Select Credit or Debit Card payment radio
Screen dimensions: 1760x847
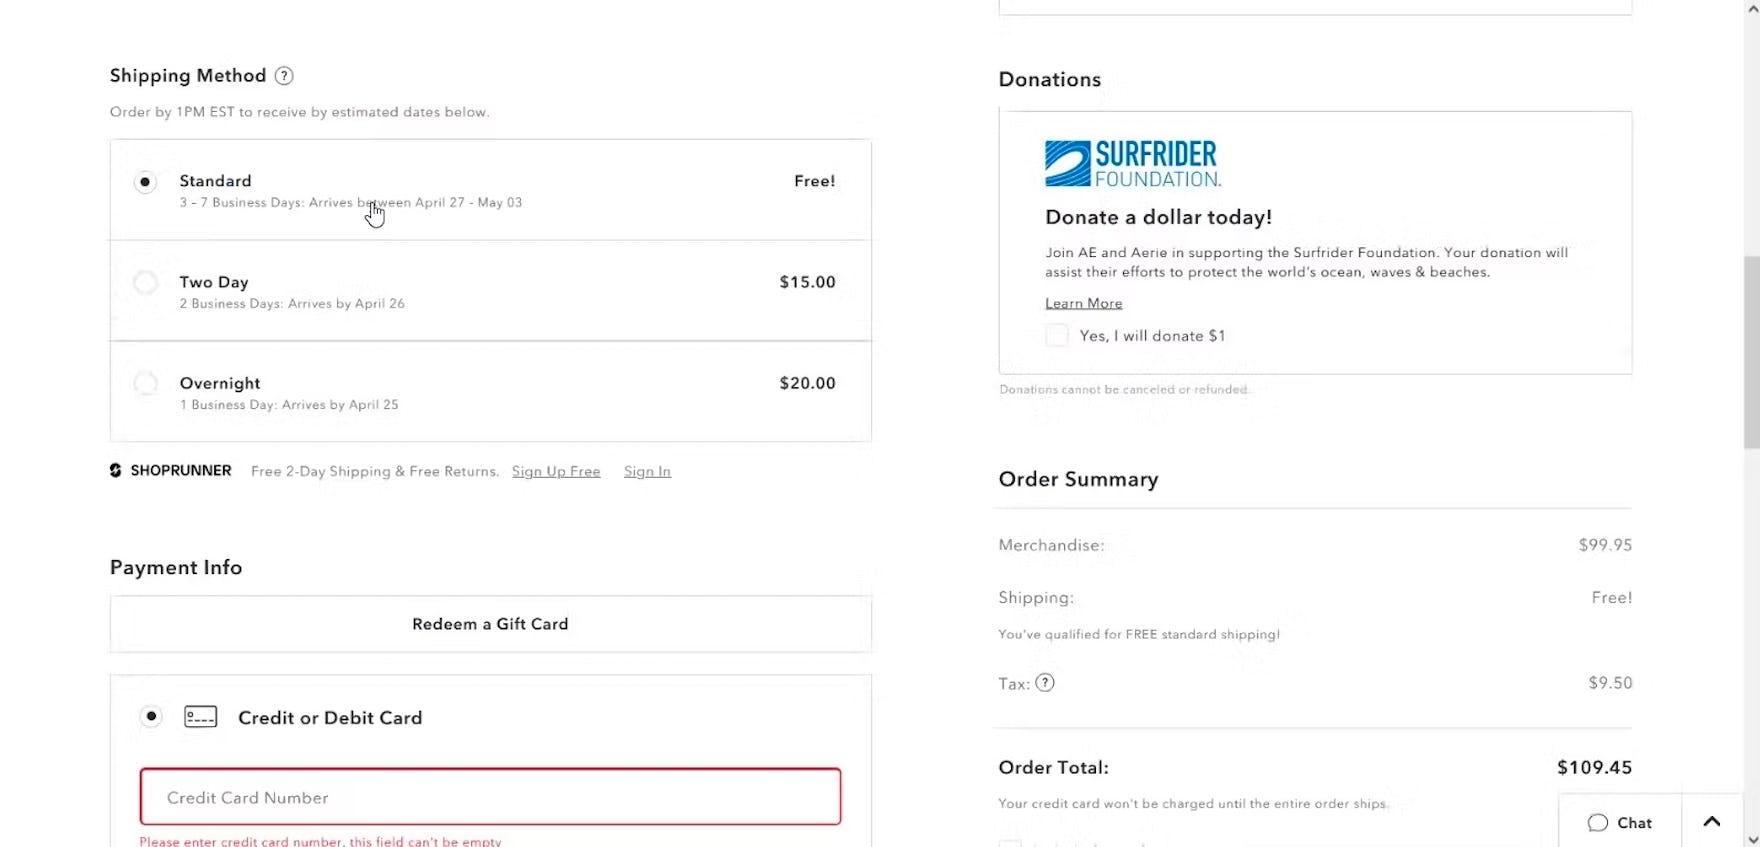click(x=151, y=717)
